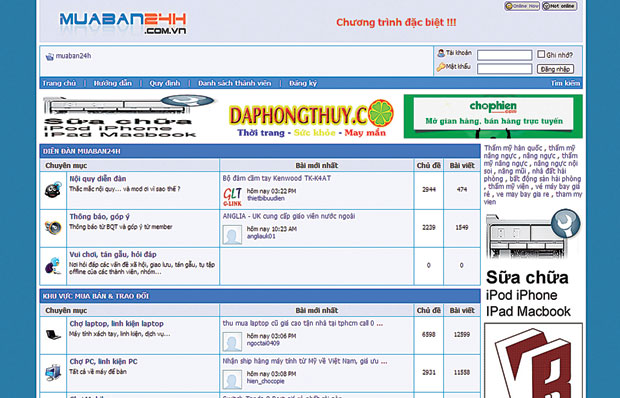Open the Trang chủ menu item
620x398 pixels.
click(59, 83)
